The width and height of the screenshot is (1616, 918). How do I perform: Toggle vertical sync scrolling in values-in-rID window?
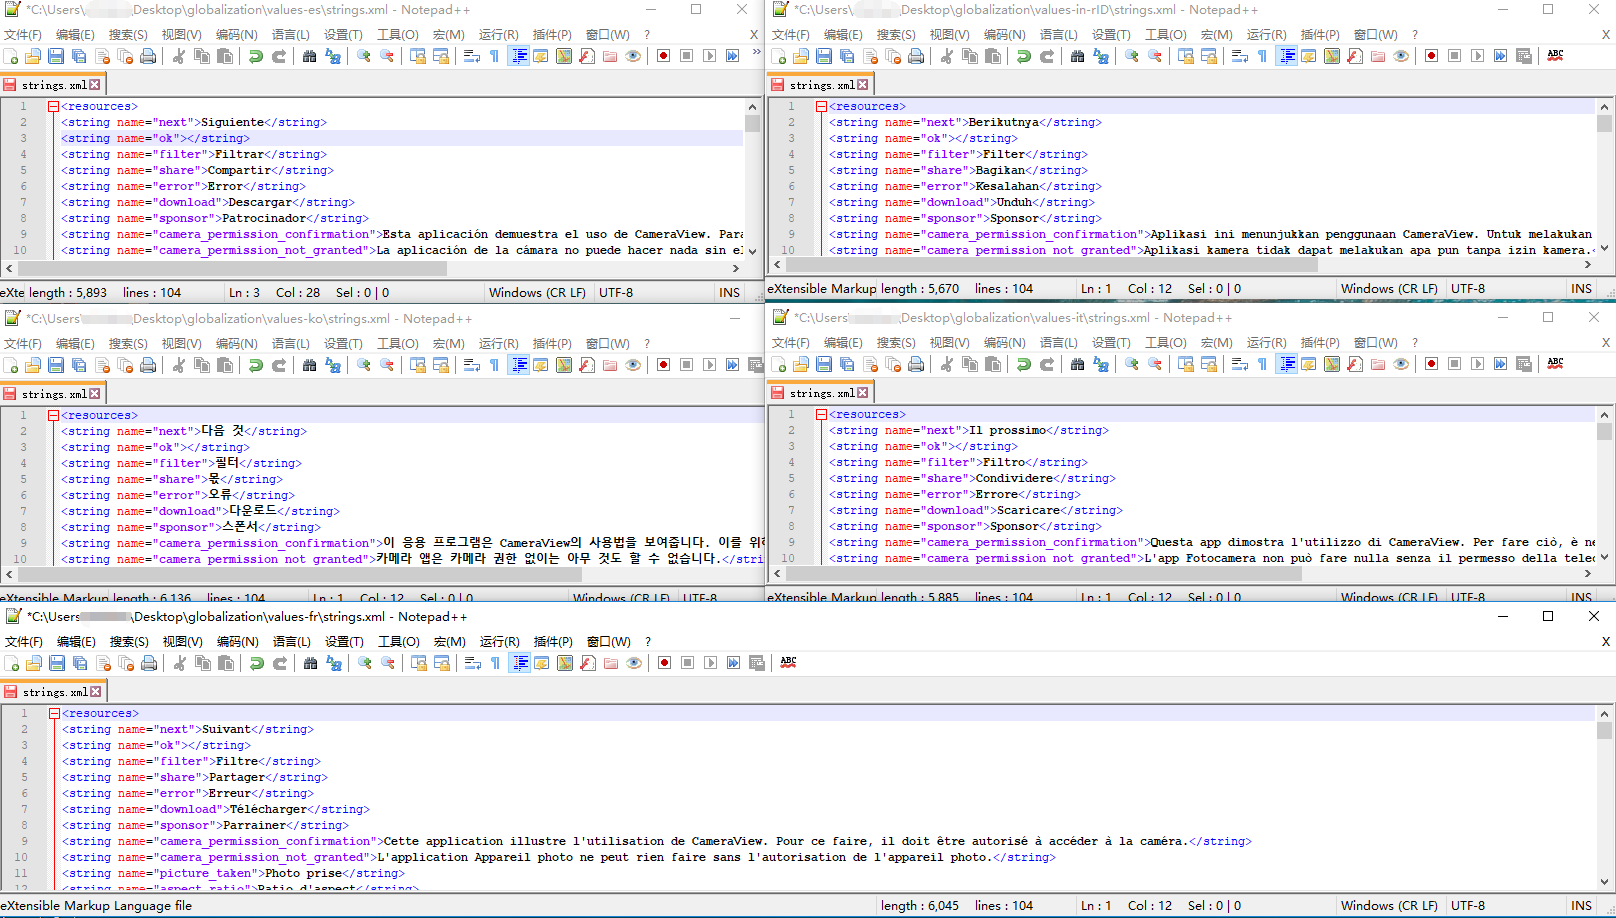[x=1186, y=56]
